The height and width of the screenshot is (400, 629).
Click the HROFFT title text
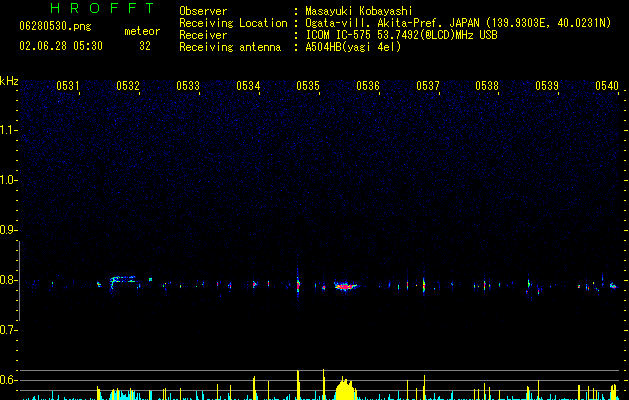point(103,8)
